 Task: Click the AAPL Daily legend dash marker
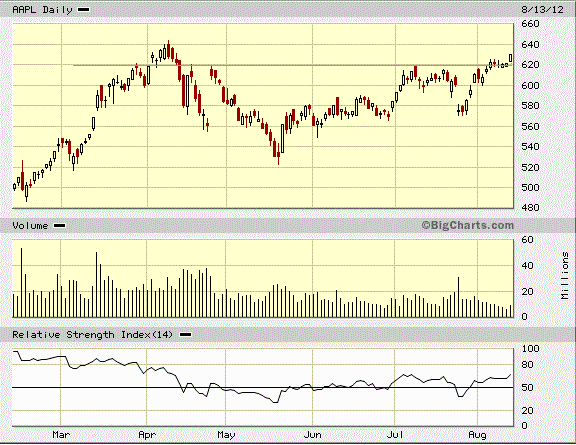click(83, 10)
